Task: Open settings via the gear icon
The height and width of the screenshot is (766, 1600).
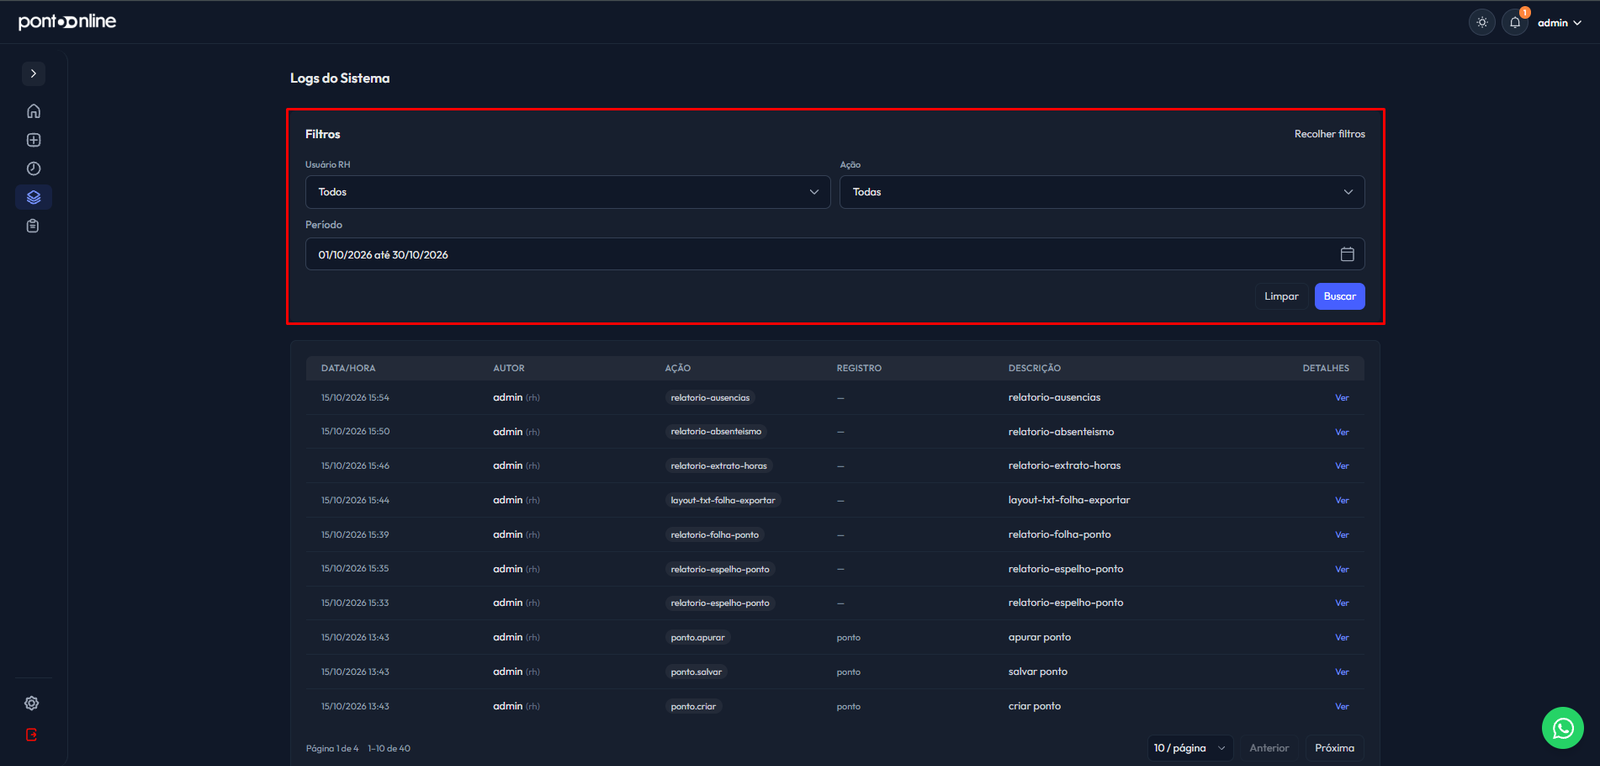Action: tap(32, 703)
